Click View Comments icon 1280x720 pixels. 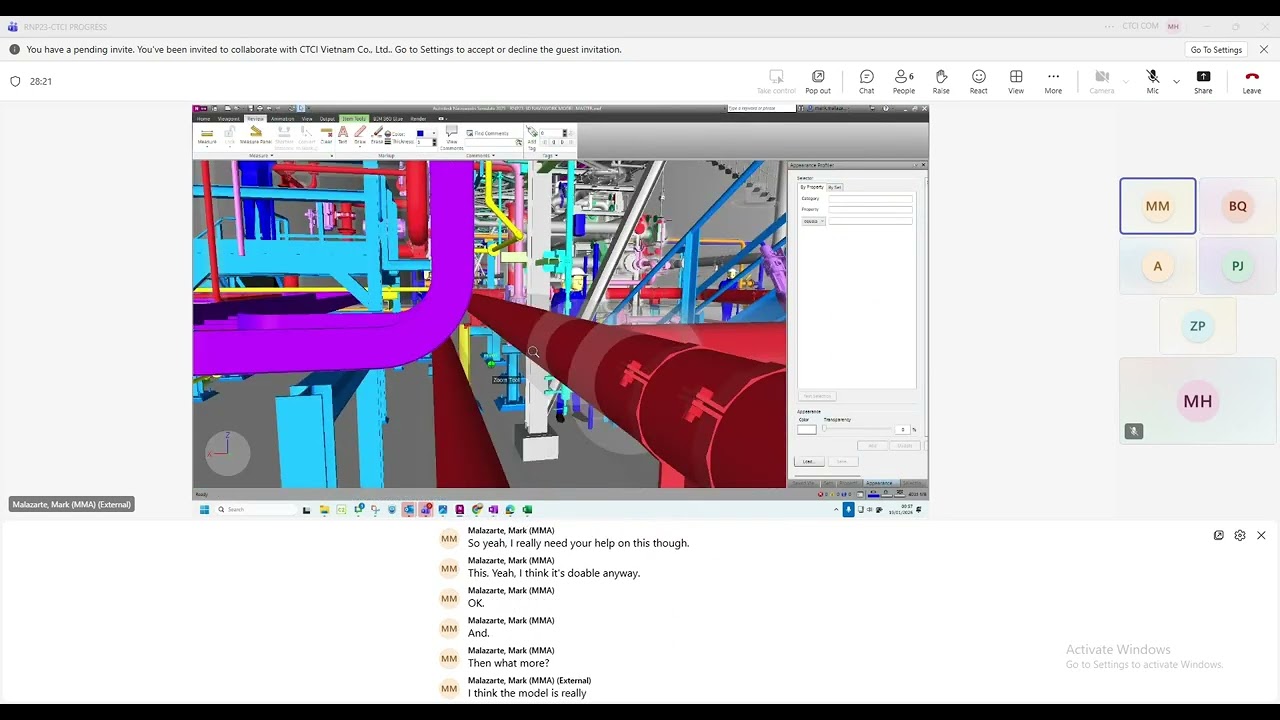(x=451, y=138)
